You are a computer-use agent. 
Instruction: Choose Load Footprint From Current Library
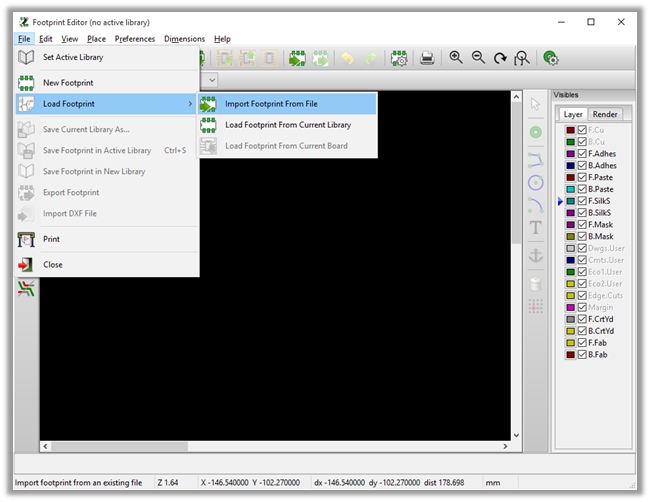[287, 125]
